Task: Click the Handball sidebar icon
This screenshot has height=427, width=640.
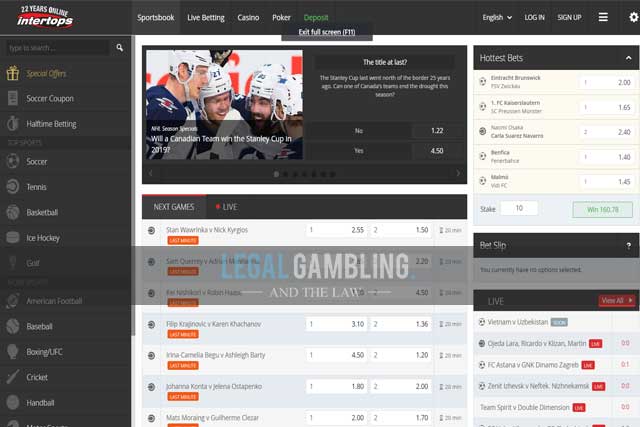Action: (x=13, y=402)
